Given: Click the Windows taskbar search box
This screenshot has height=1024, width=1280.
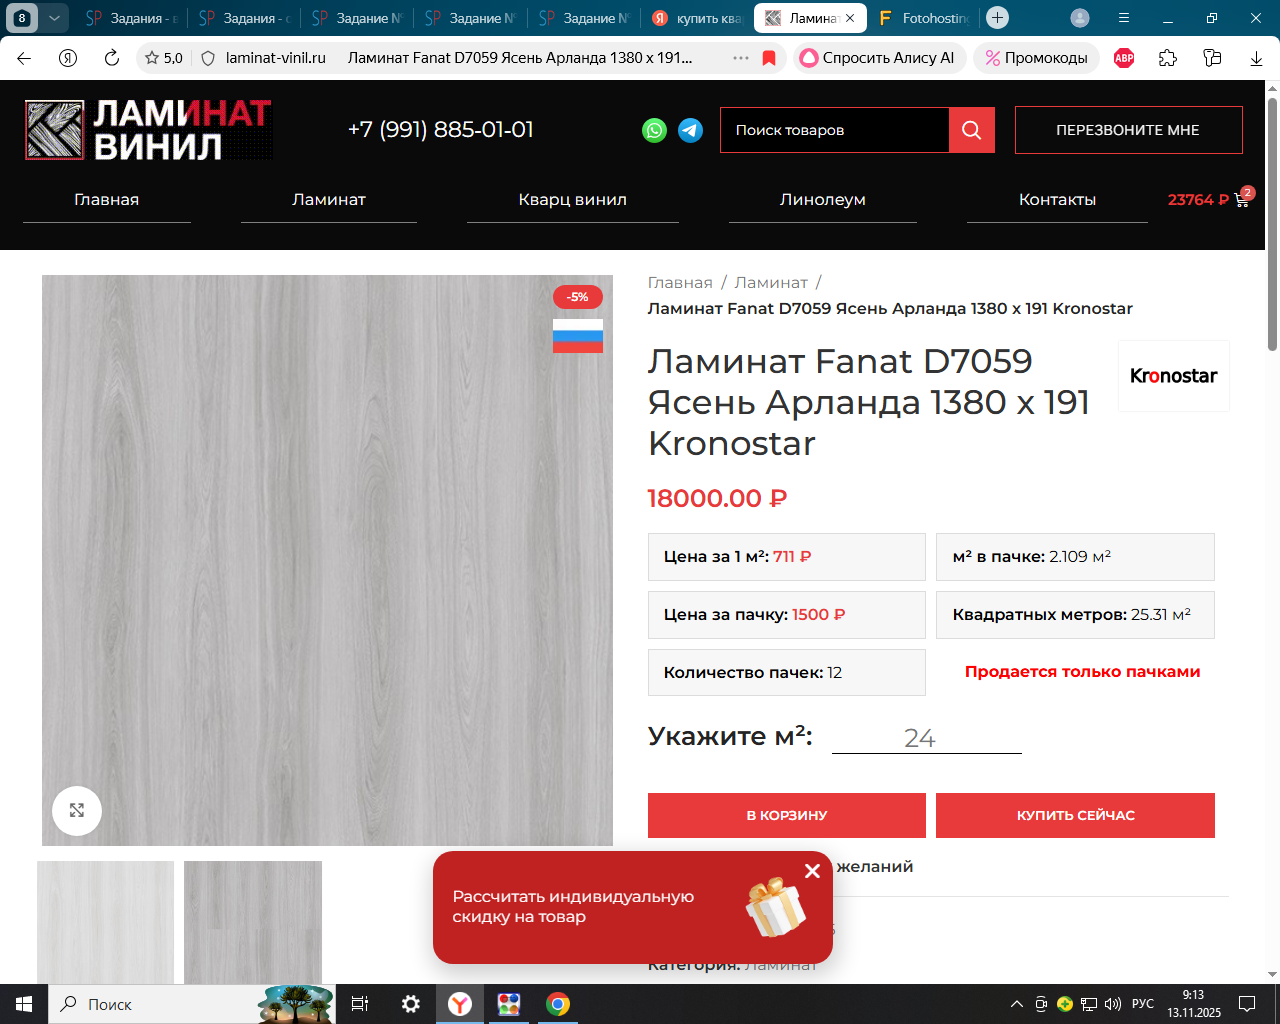Looking at the screenshot, I should point(150,1004).
